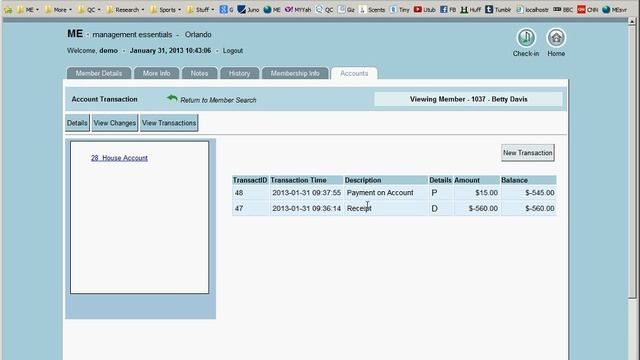Open the MEsvr bookmark
This screenshot has width=640, height=360.
[x=615, y=9]
